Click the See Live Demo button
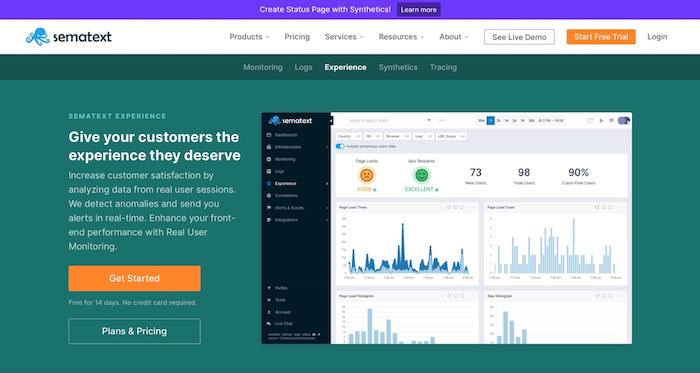The image size is (700, 373). pyautogui.click(x=519, y=37)
